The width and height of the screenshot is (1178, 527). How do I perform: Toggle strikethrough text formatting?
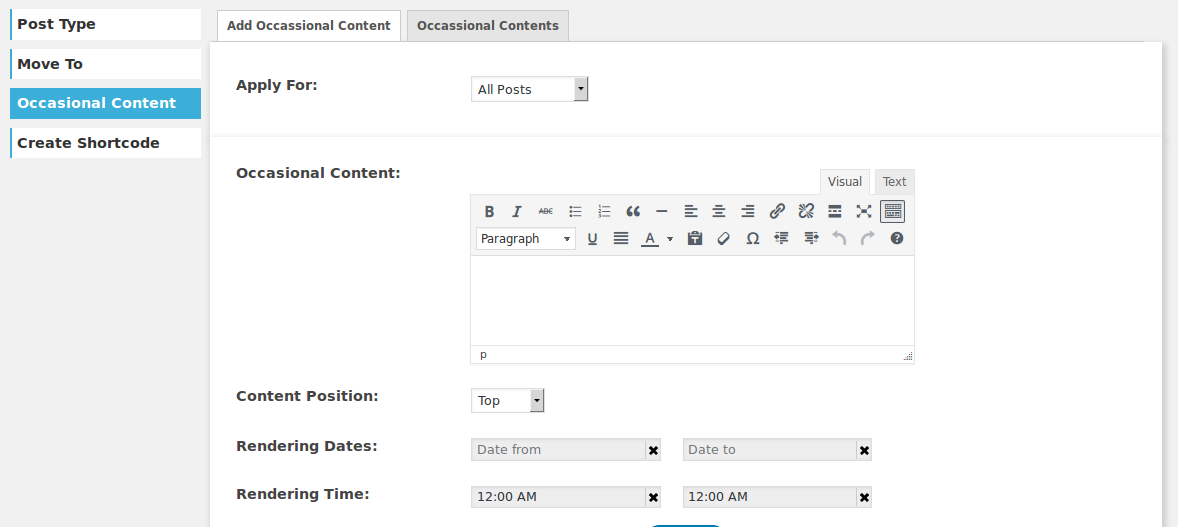tap(545, 211)
